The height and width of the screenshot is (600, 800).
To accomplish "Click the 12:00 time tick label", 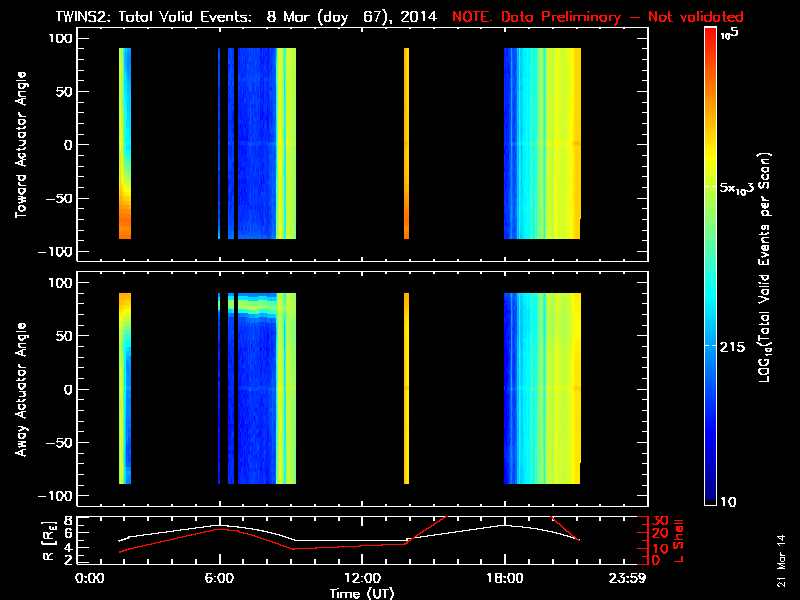I will tap(361, 578).
